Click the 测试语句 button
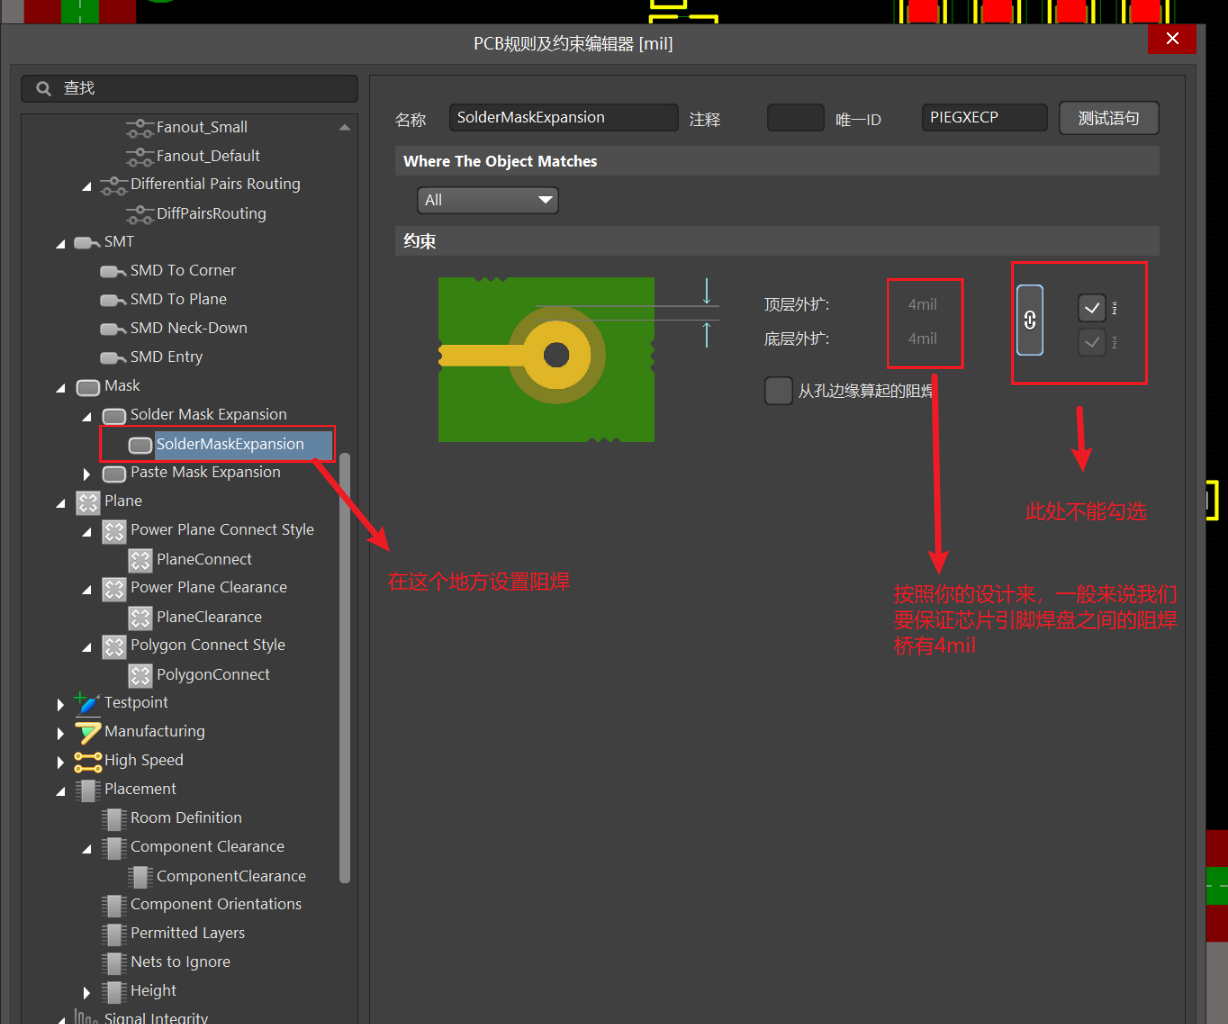 point(1109,118)
